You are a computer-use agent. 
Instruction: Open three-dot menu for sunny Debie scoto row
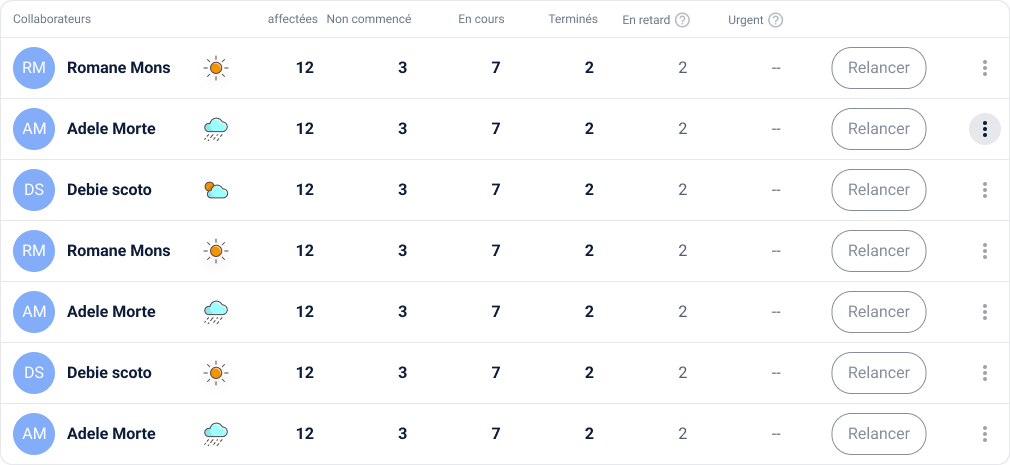(x=985, y=373)
